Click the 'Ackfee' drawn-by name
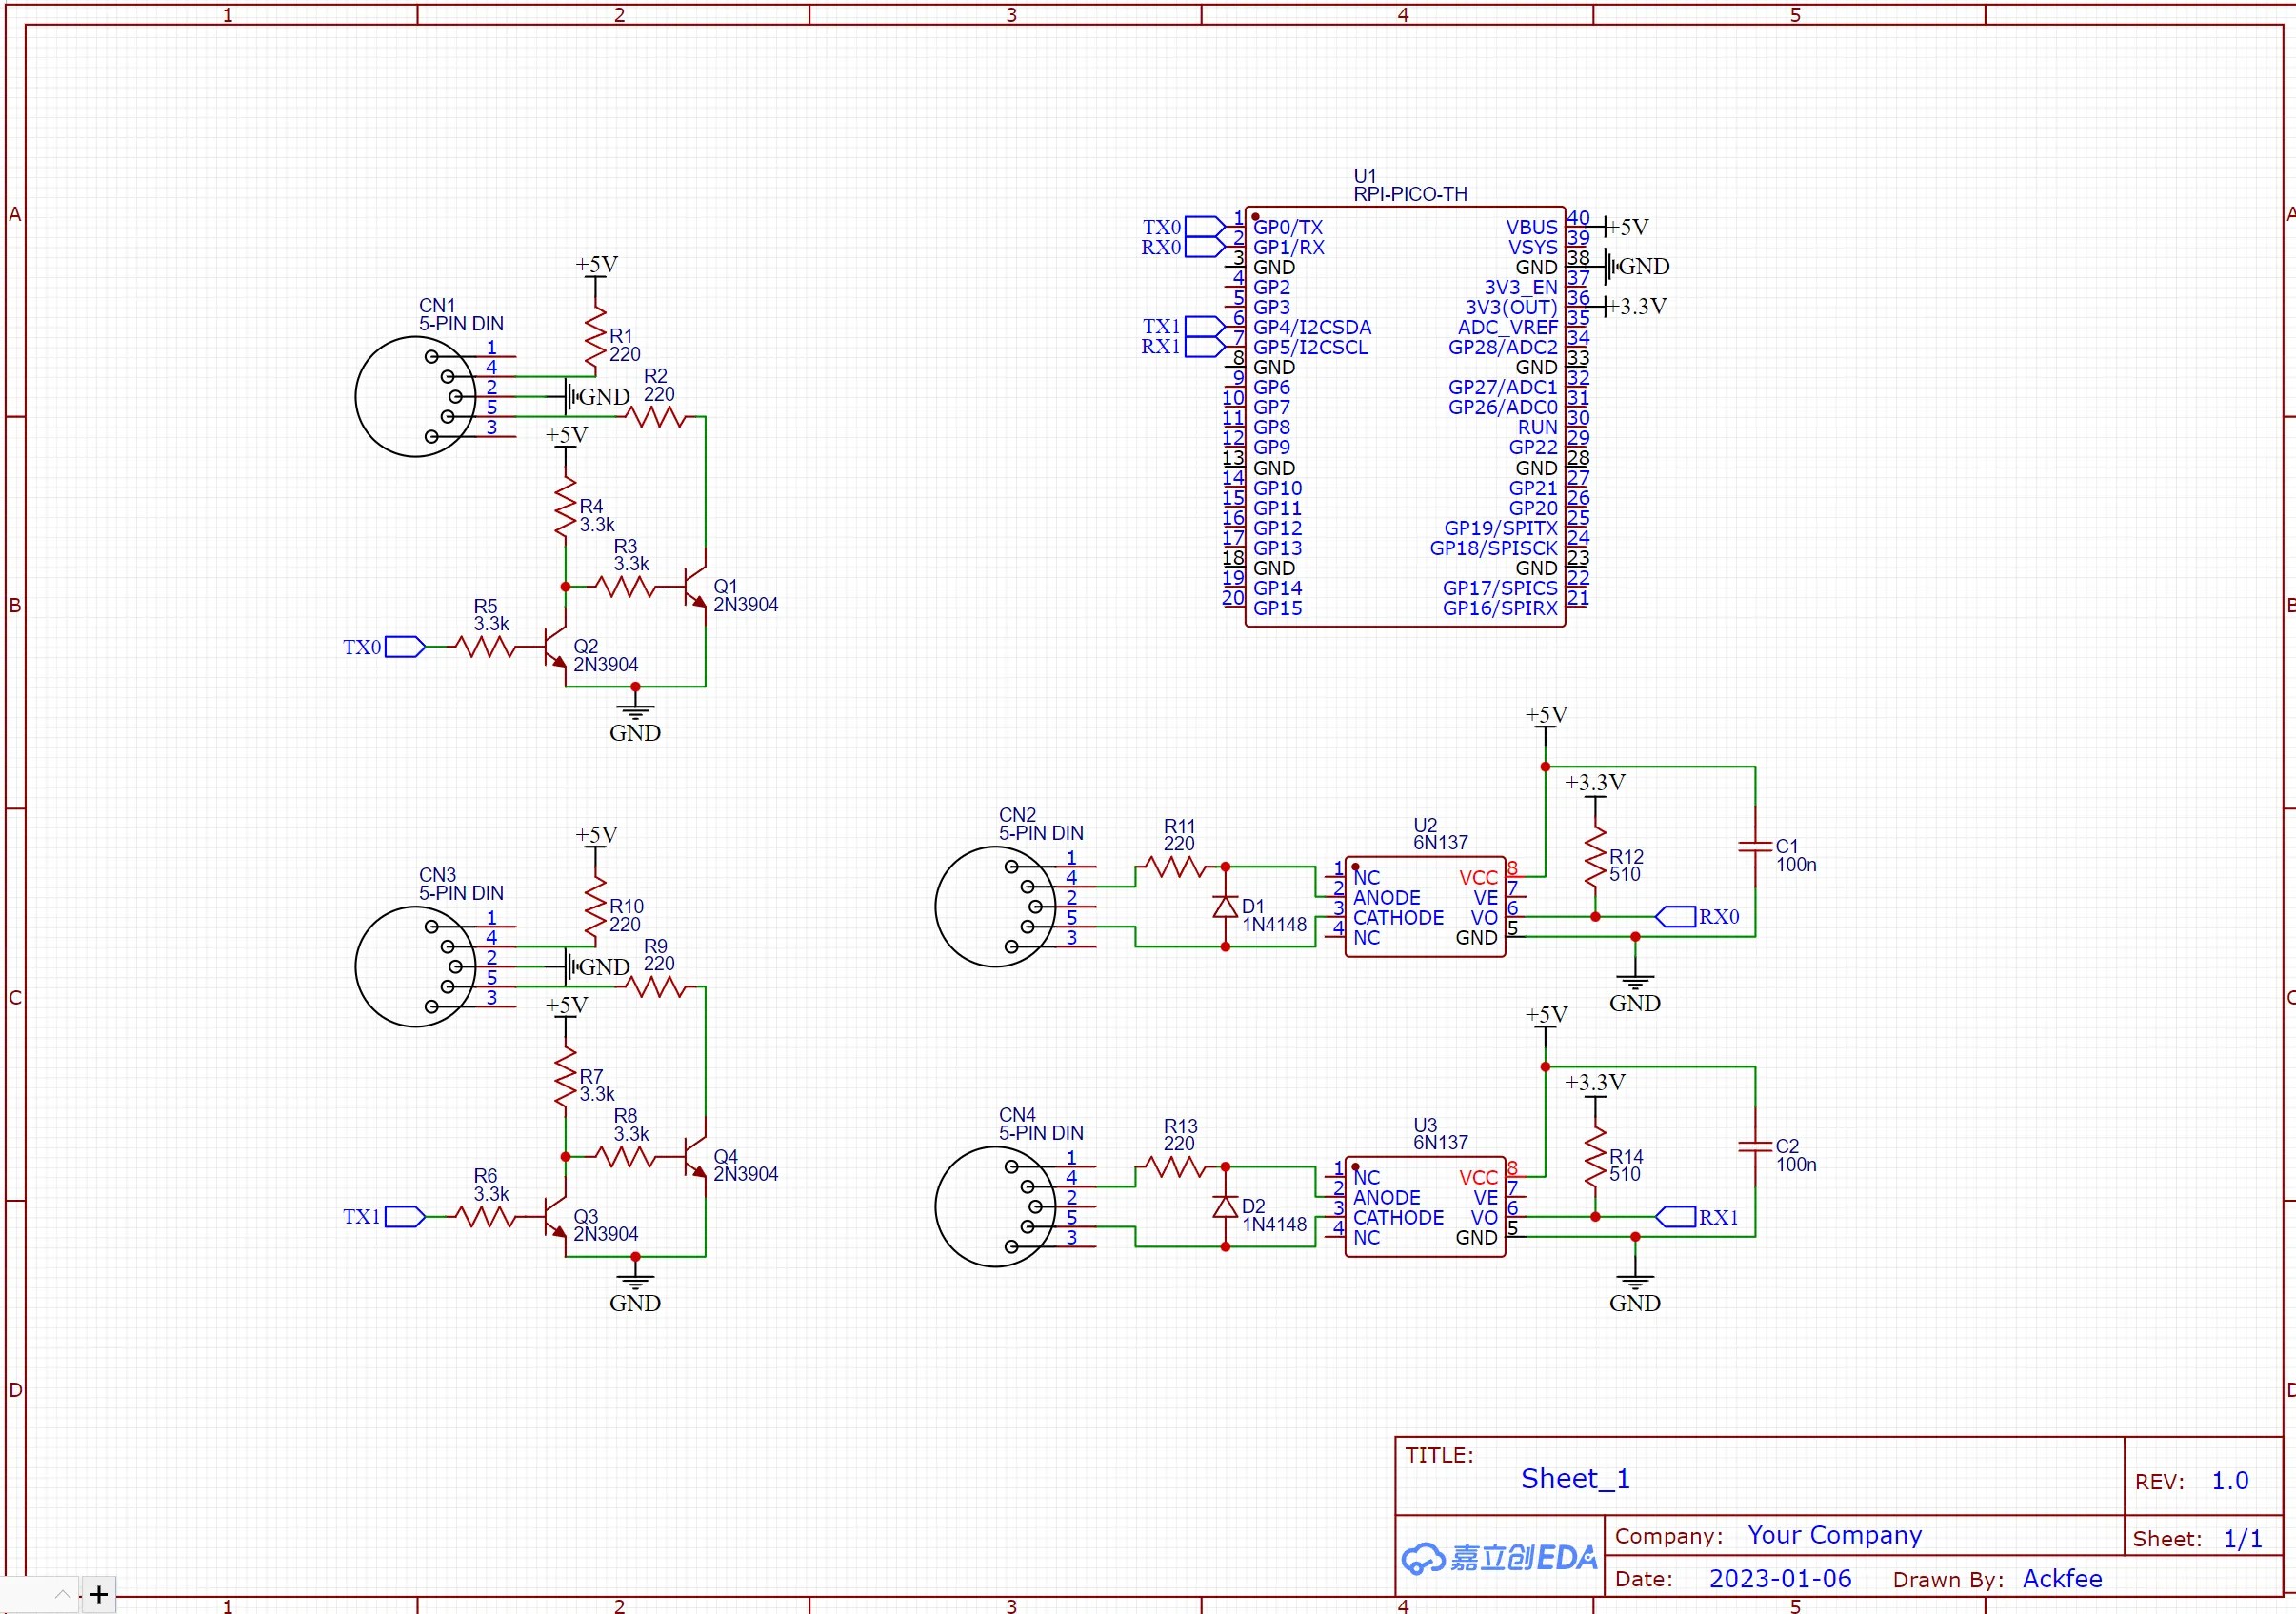Screen dimensions: 2296x1614 [x=2062, y=1579]
